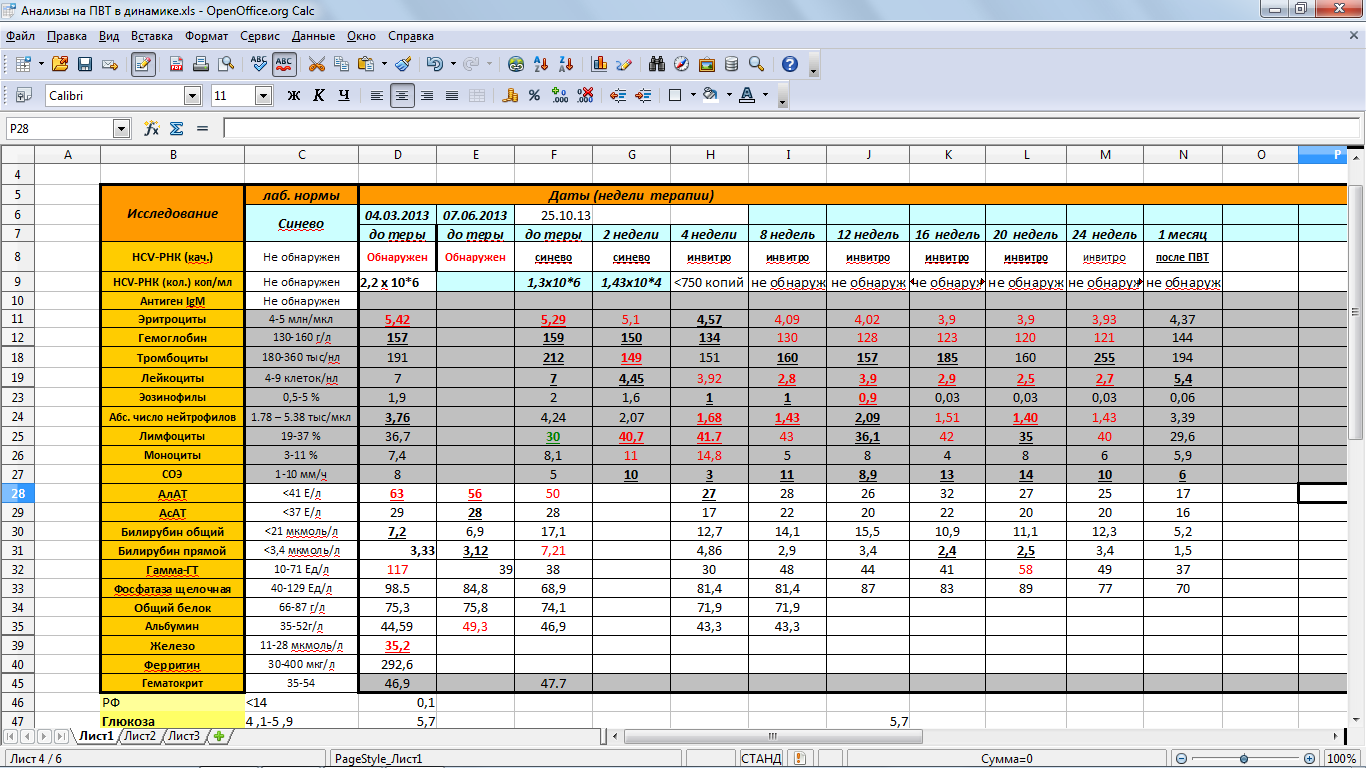Click the Save document icon
The image size is (1366, 768).
point(84,64)
